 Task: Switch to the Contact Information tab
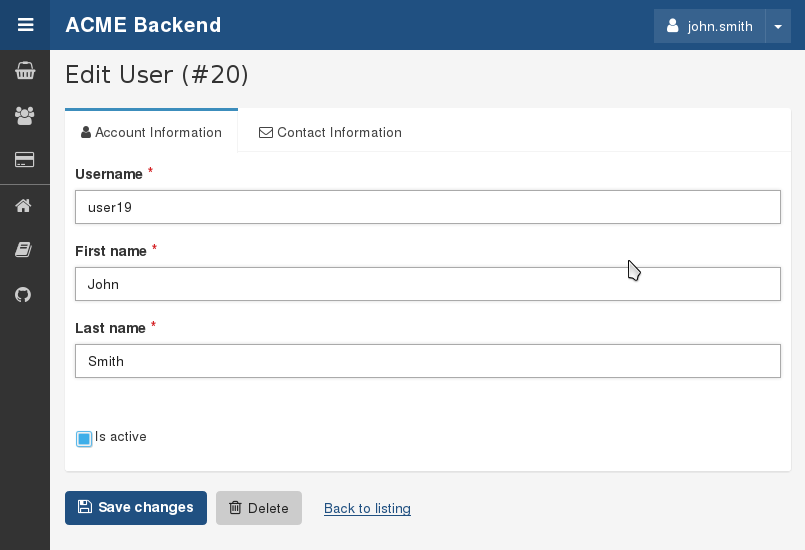tap(330, 132)
